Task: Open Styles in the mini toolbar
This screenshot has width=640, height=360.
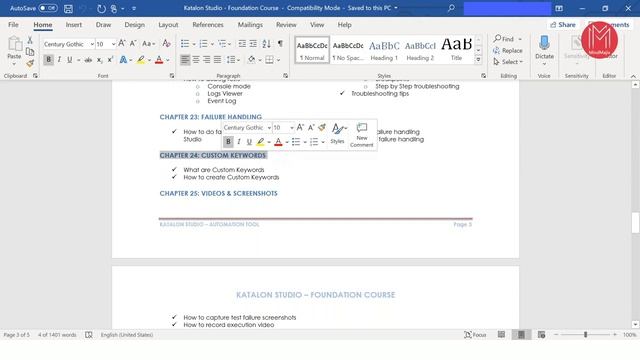Action: point(338,134)
